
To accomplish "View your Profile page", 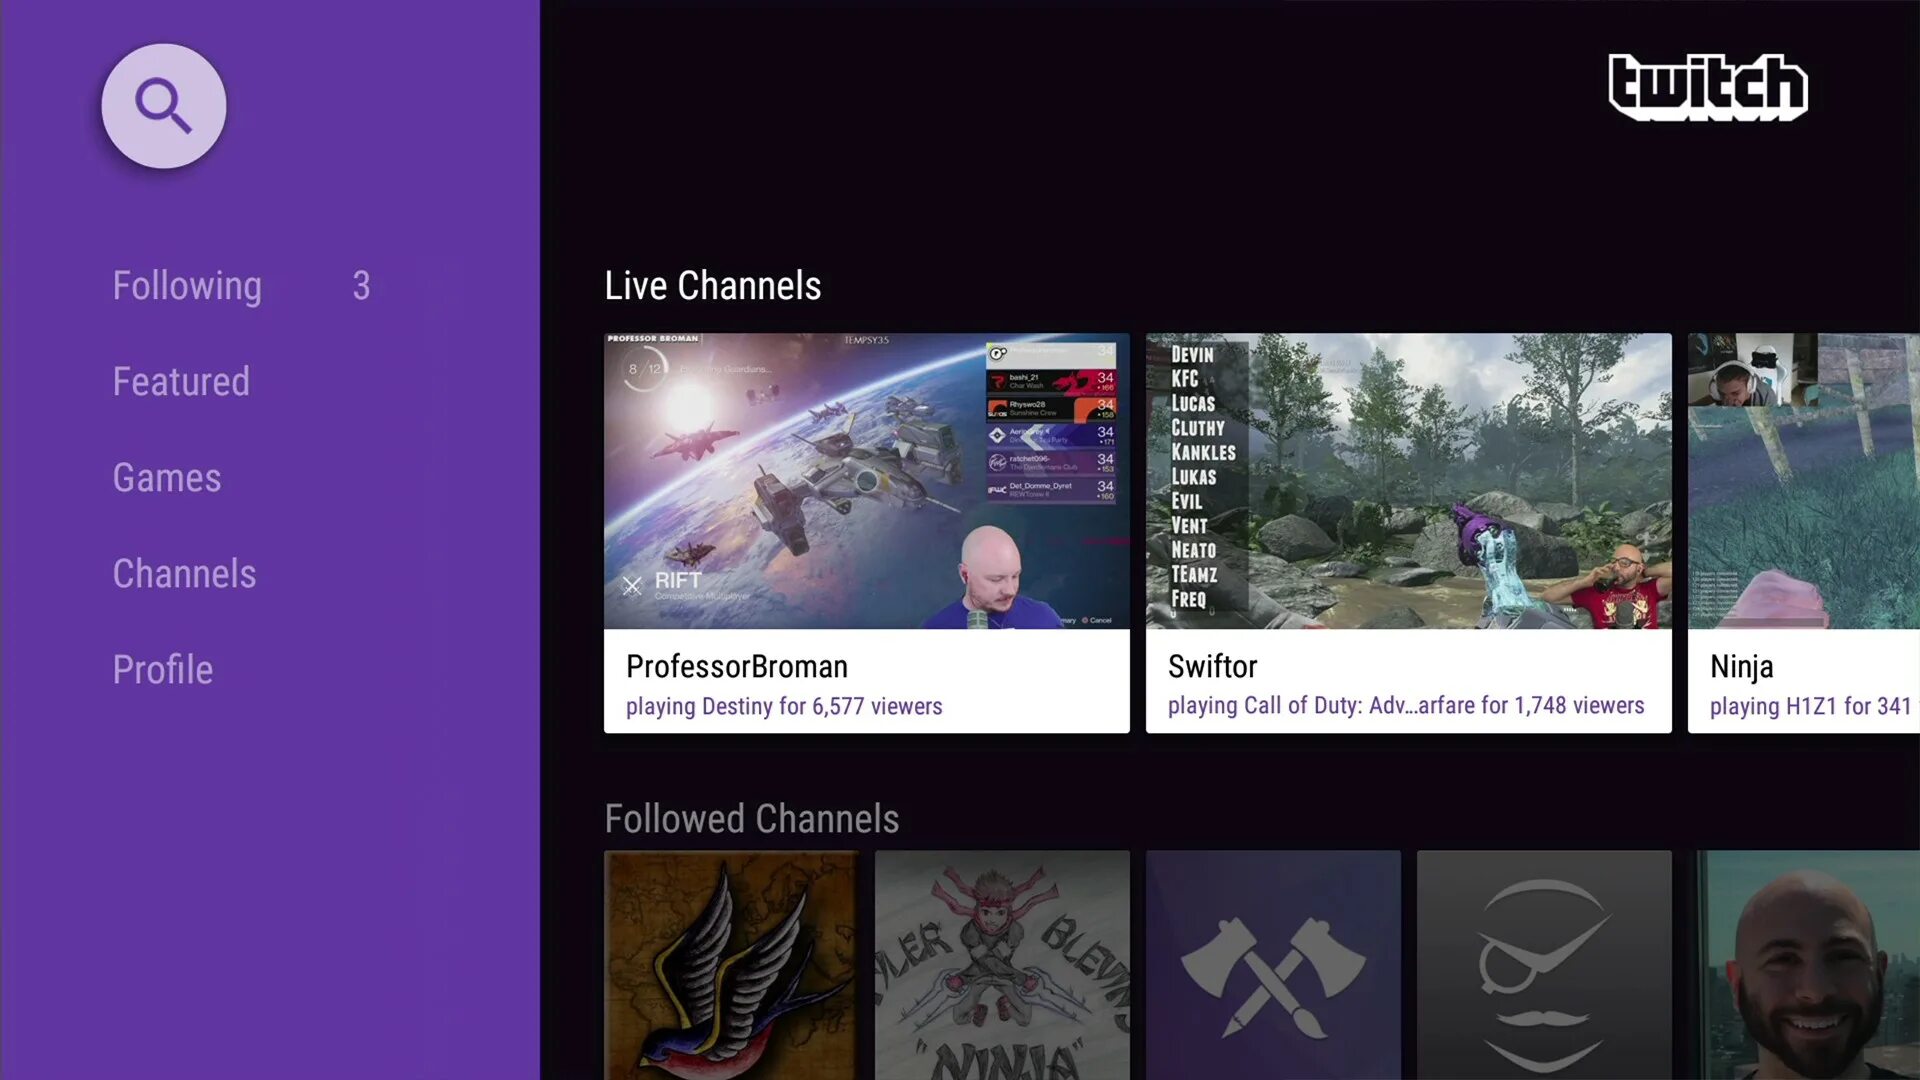I will click(x=162, y=670).
